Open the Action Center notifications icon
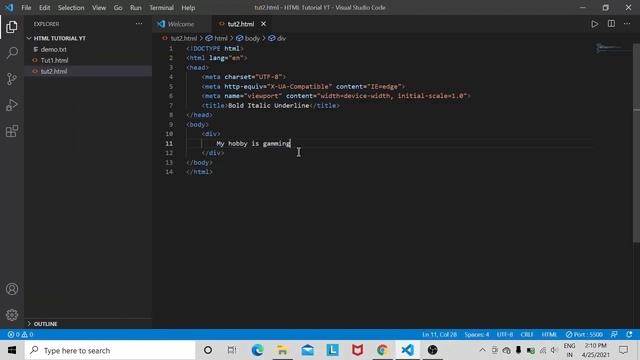The width and height of the screenshot is (640, 360). coord(623,350)
